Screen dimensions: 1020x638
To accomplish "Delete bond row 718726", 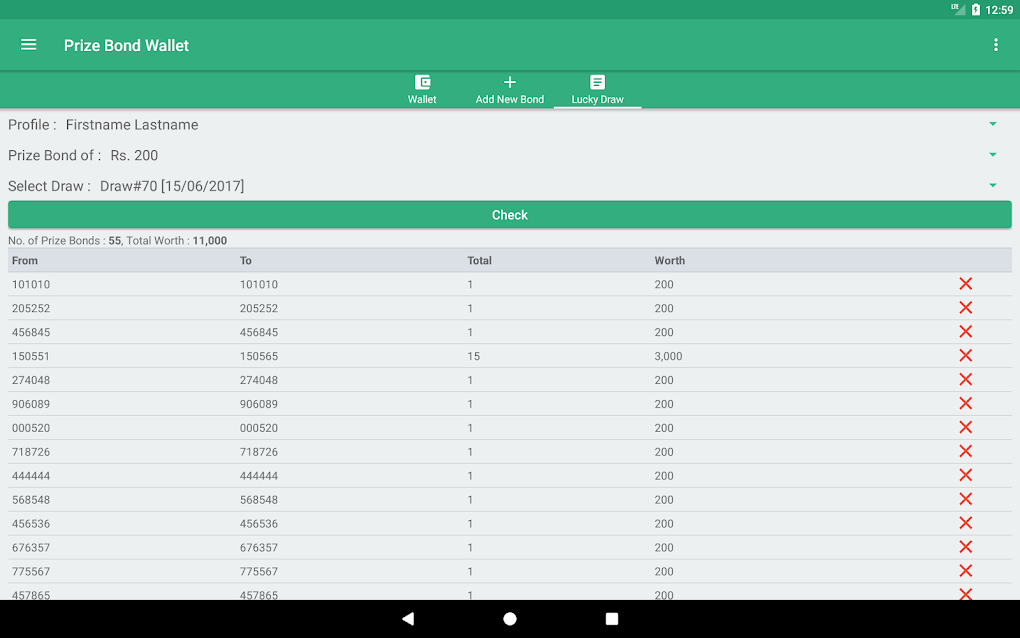I will click(965, 451).
